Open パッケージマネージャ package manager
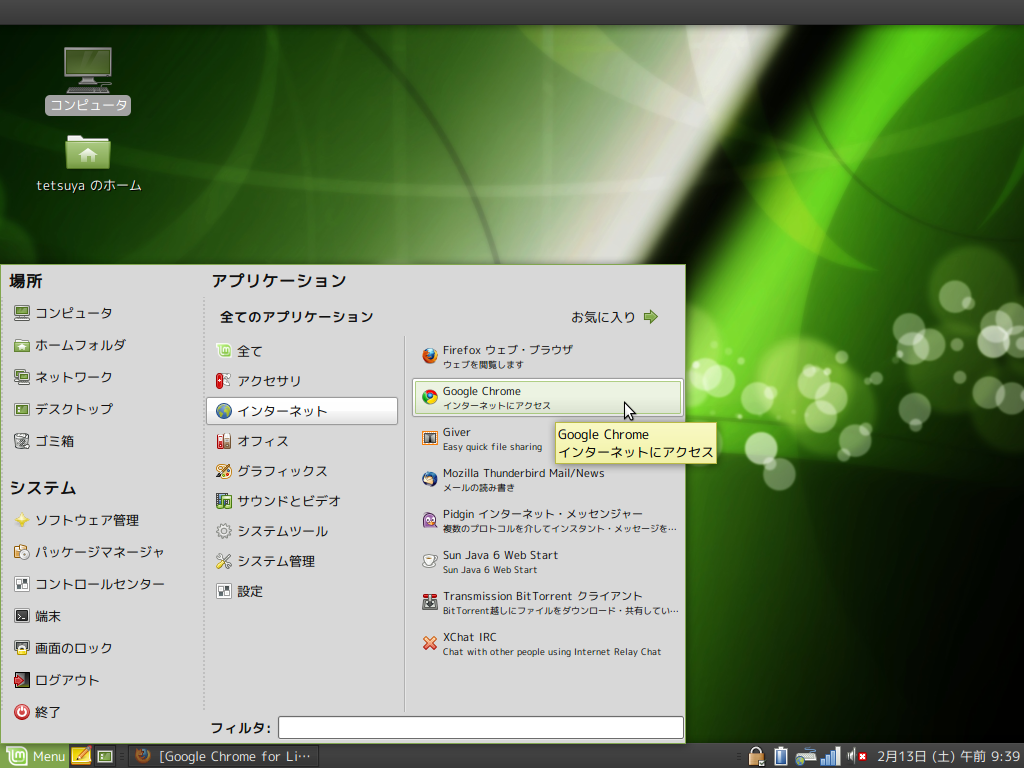1024x768 pixels. 89,552
